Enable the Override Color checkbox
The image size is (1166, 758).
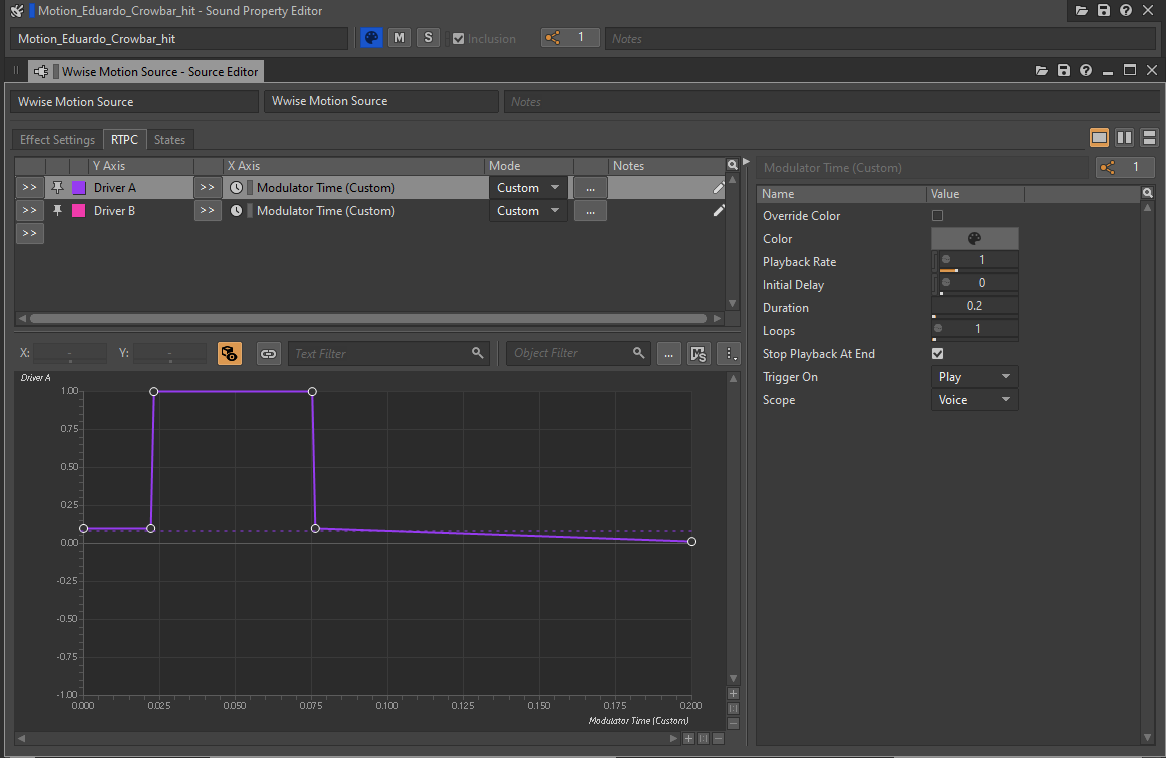pyautogui.click(x=937, y=216)
